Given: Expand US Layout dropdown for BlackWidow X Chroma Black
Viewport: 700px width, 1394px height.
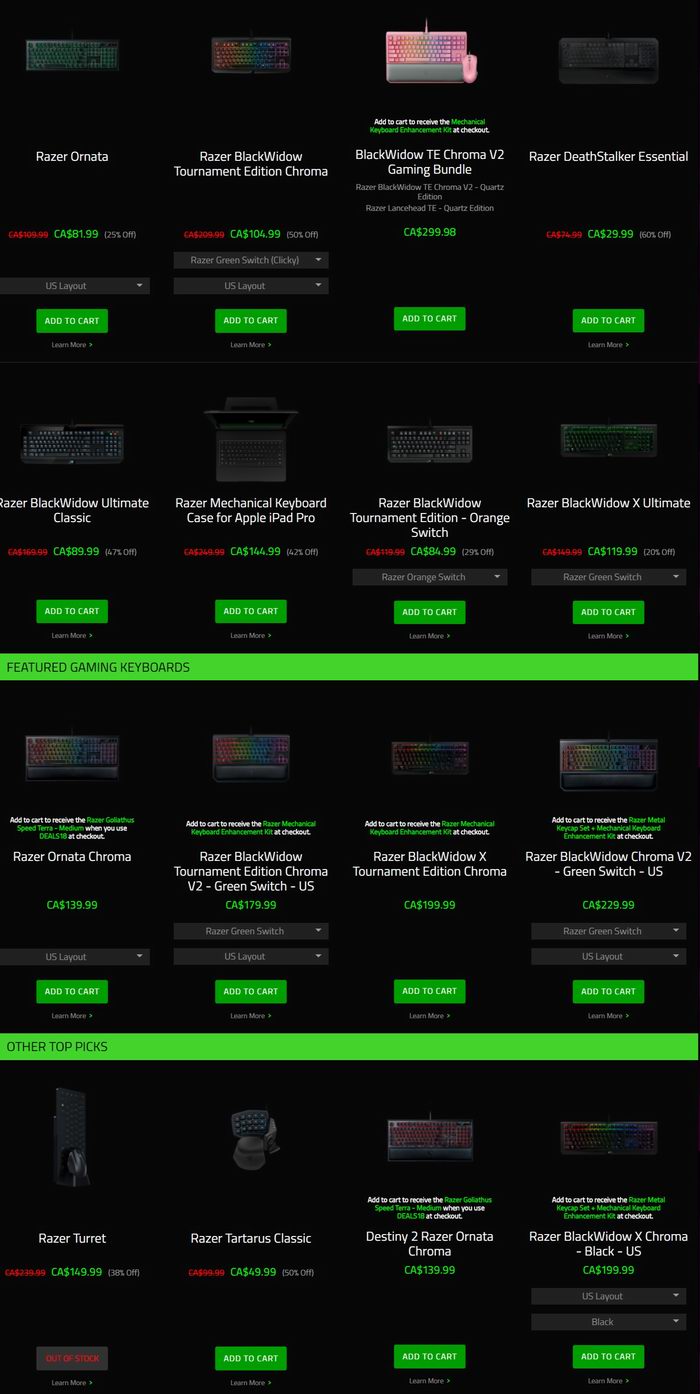Looking at the screenshot, I should click(608, 1296).
